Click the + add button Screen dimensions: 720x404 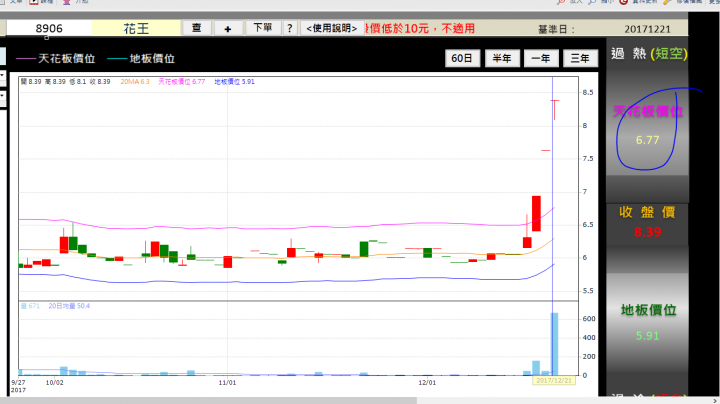point(228,28)
